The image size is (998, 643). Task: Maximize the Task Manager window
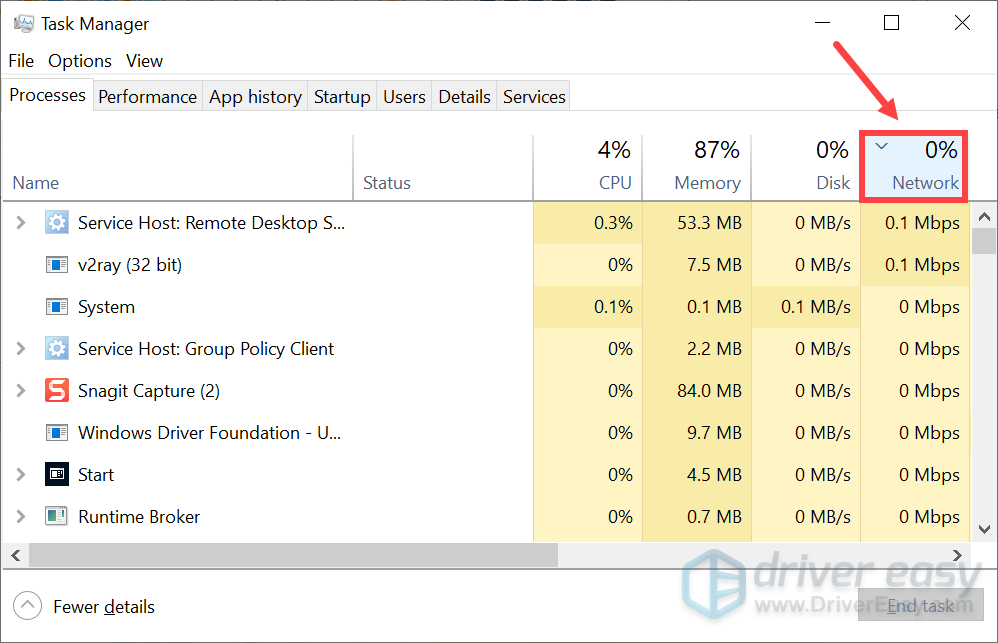(x=891, y=23)
